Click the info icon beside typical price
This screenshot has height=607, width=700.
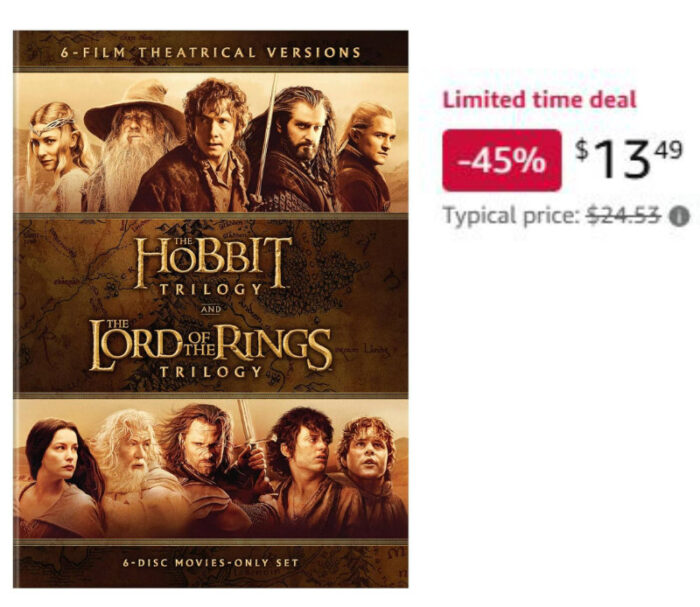tap(681, 217)
